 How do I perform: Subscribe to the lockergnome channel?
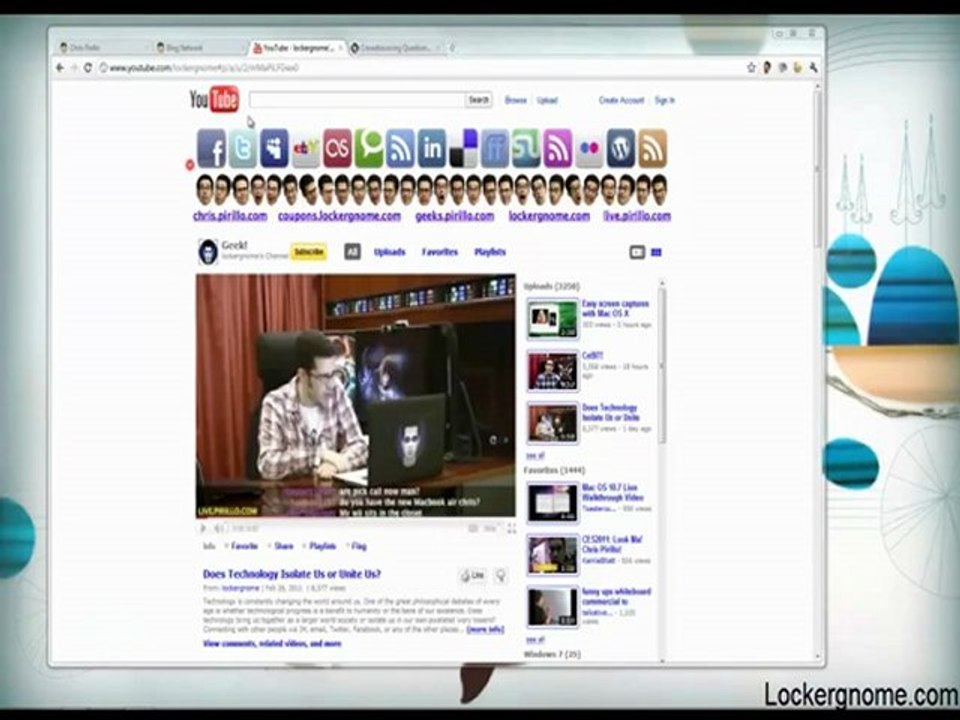pos(309,252)
